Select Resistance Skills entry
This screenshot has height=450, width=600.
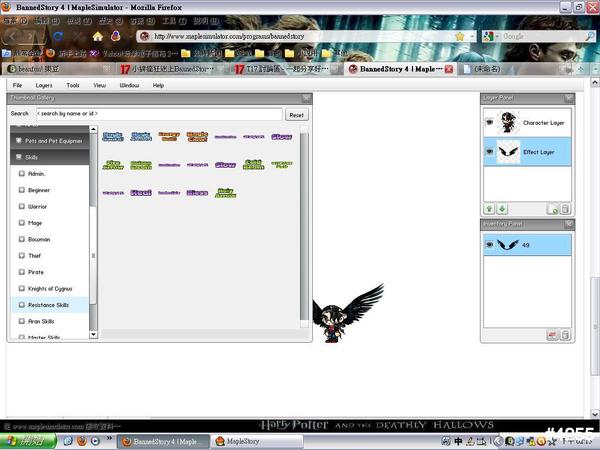point(50,305)
